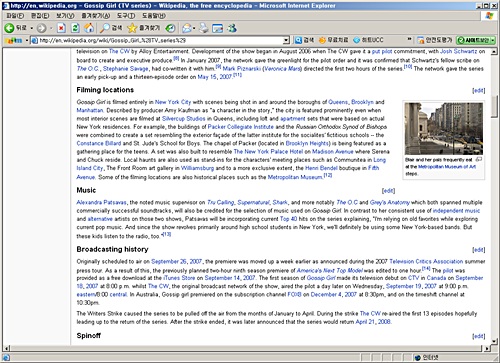
Task: Click the 인터넷 zone globe in status bar
Action: [417, 358]
